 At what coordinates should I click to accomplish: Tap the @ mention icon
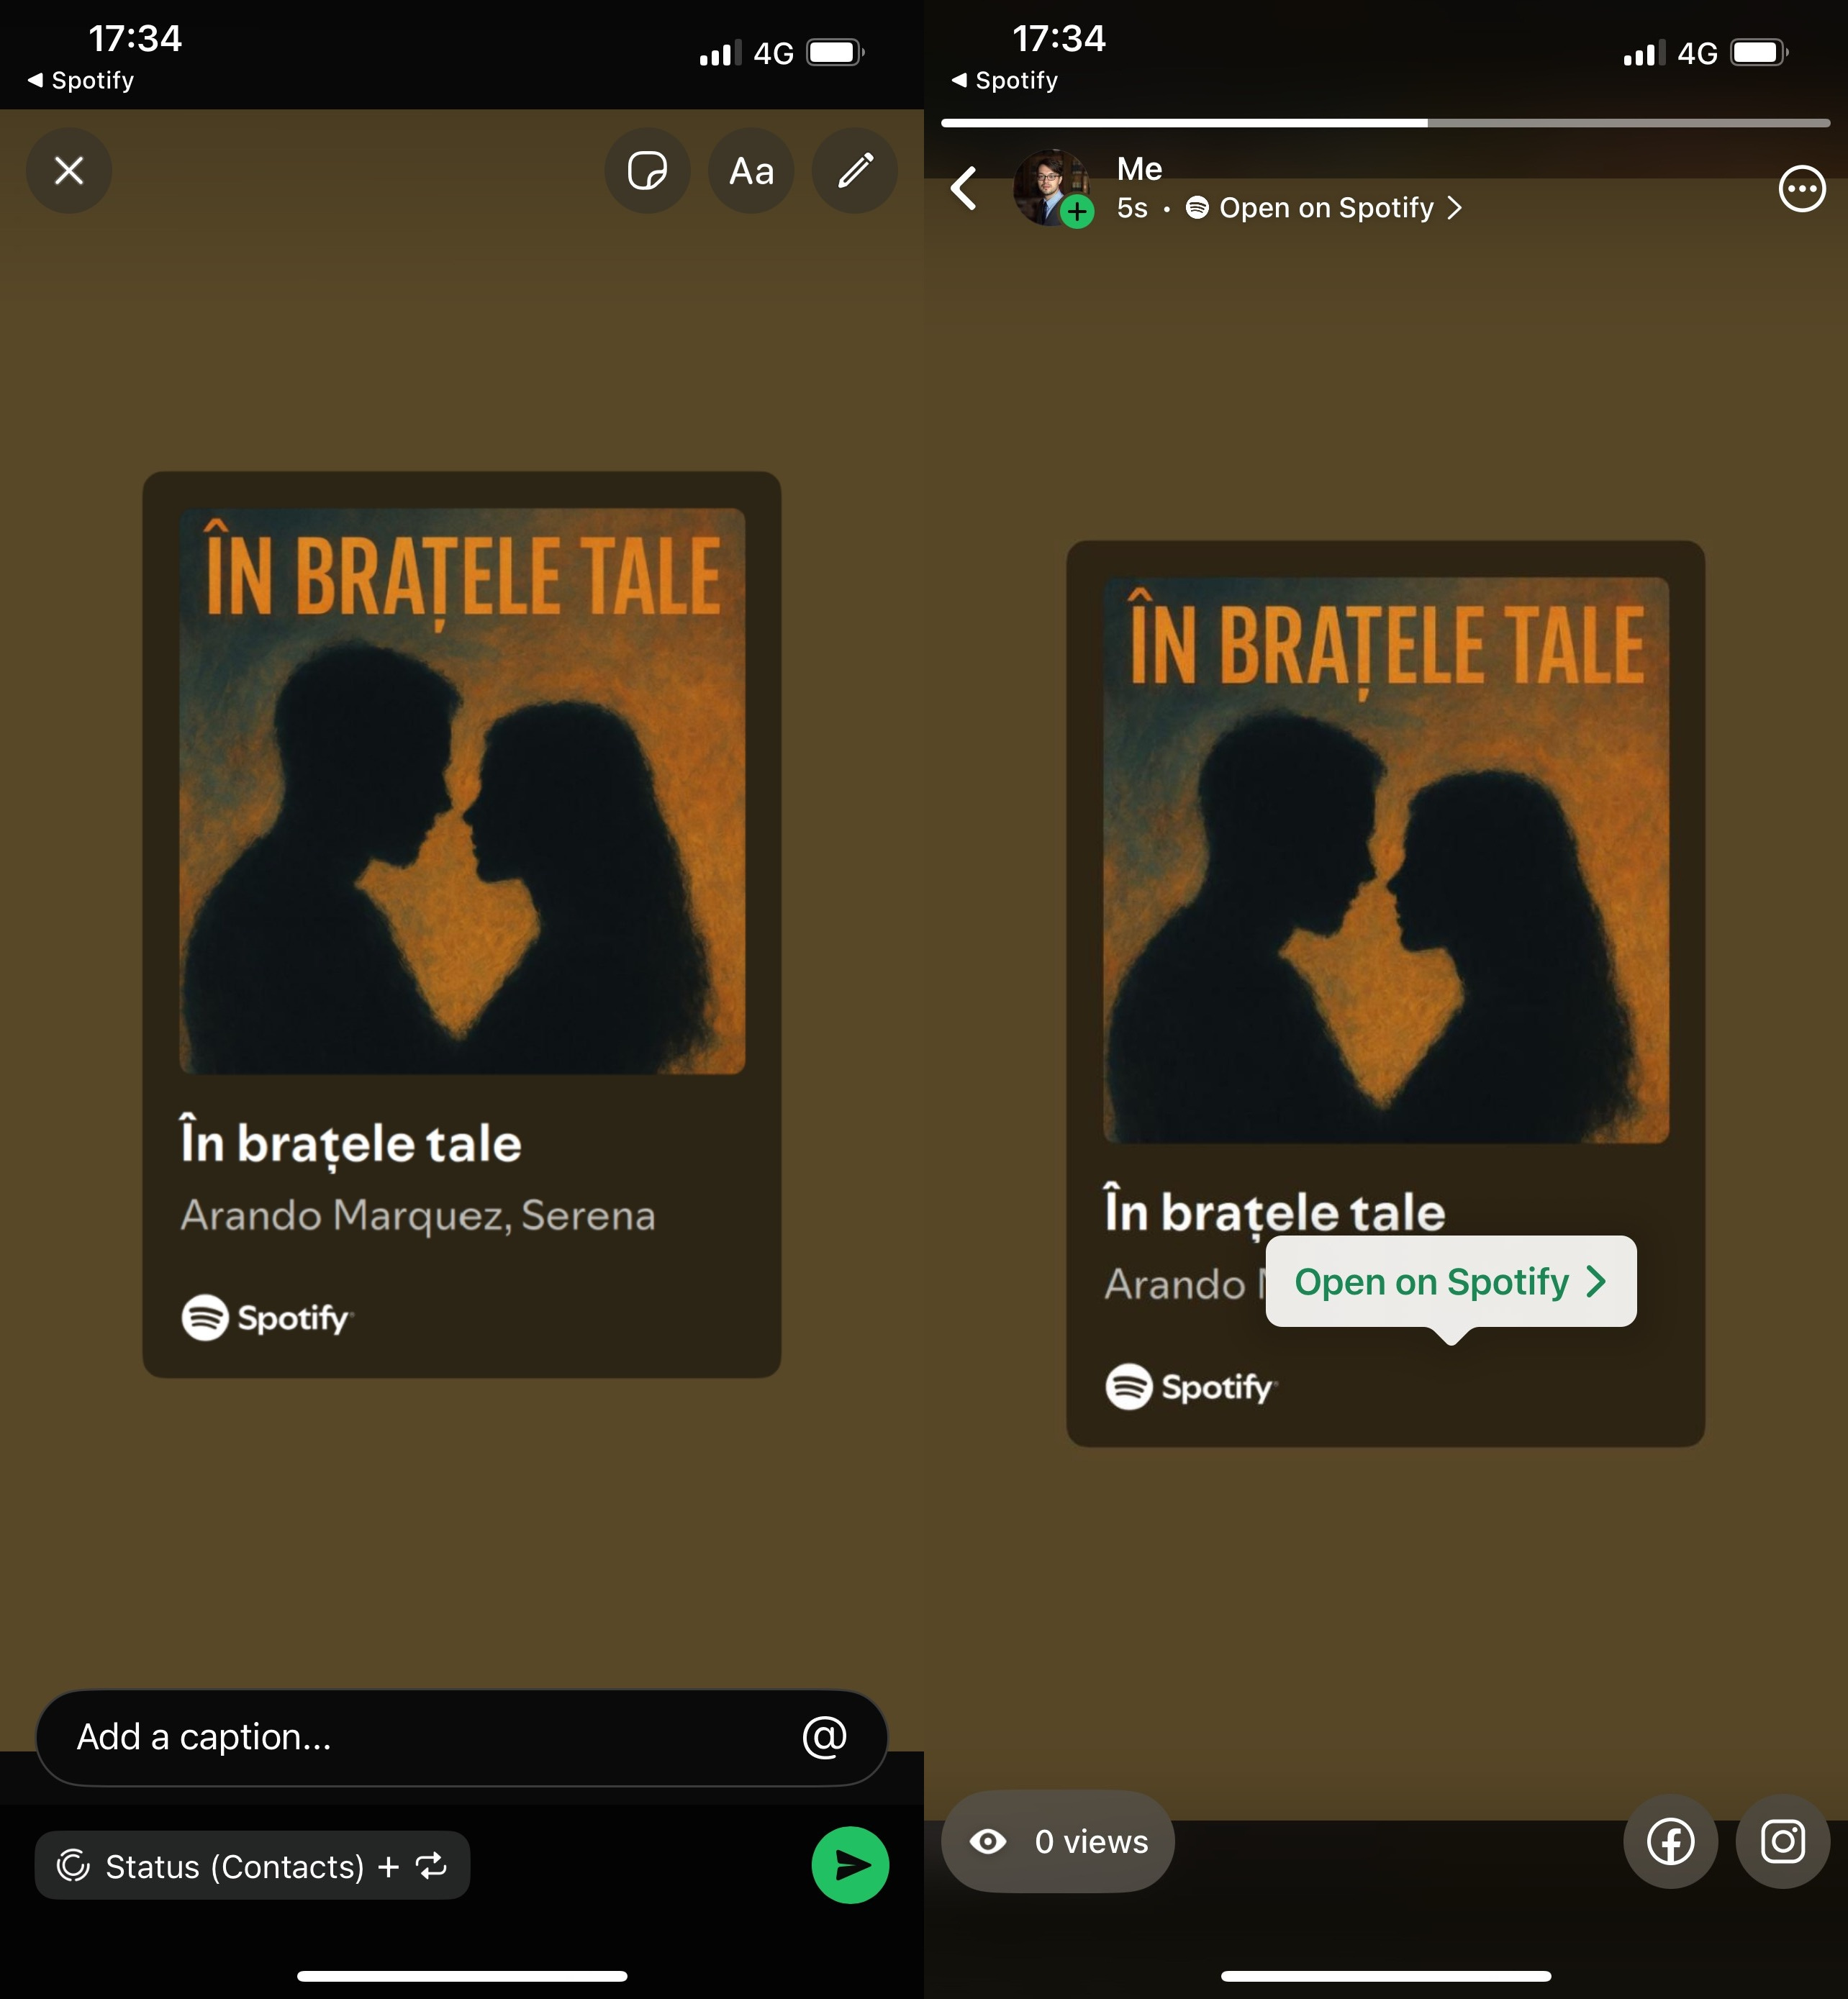[824, 1737]
